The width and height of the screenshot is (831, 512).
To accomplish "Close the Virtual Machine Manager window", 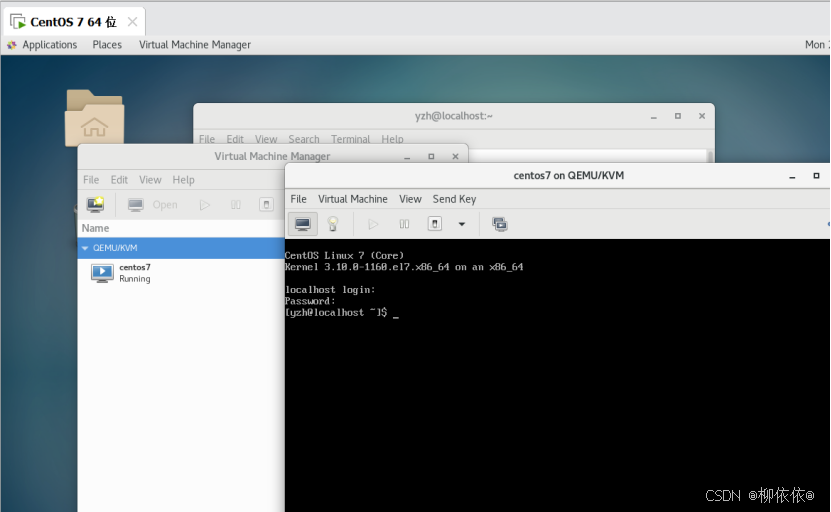I will (455, 156).
